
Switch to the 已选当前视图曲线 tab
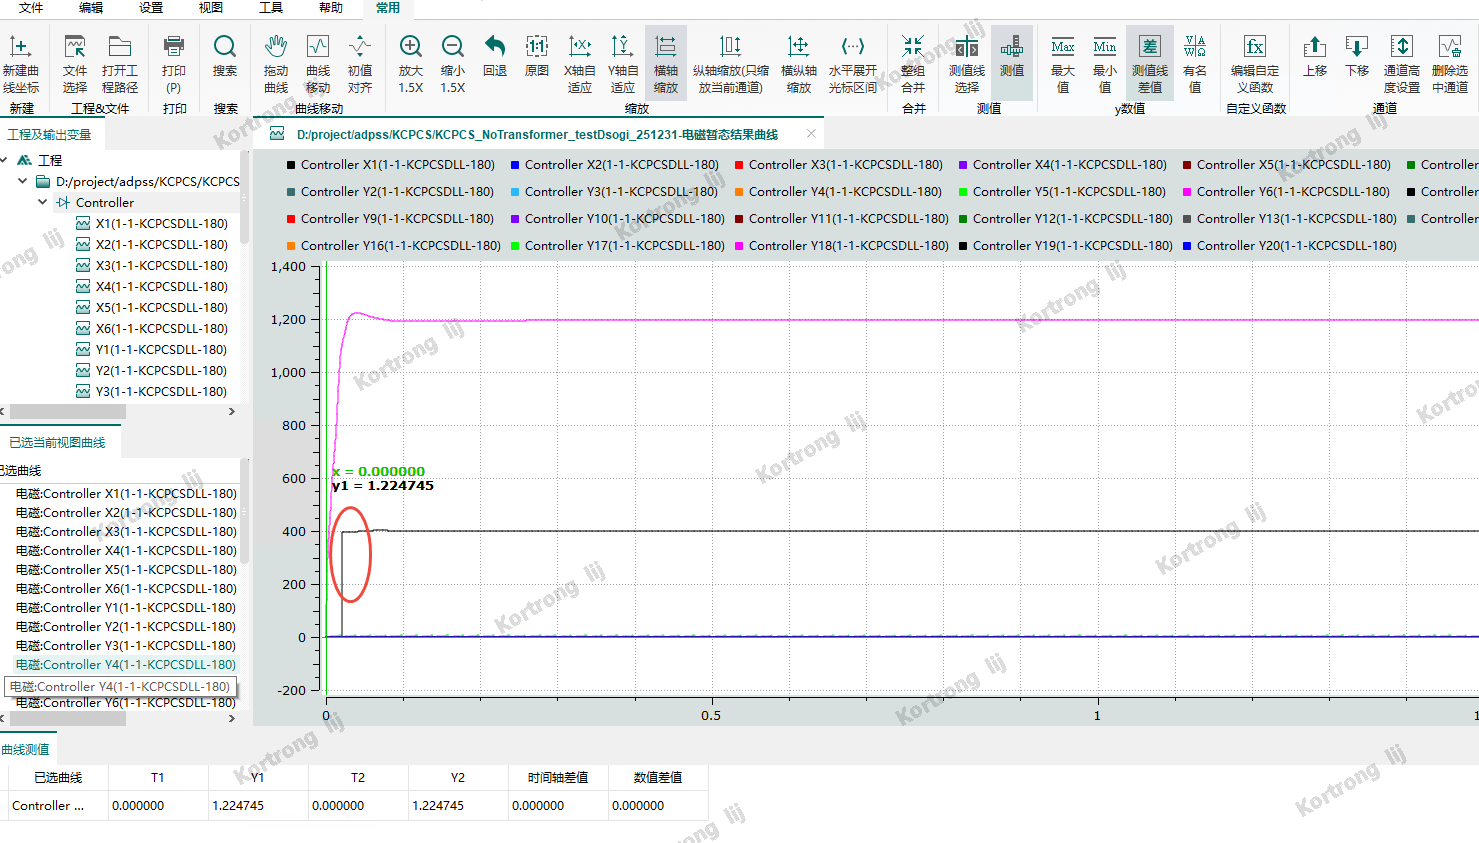pyautogui.click(x=57, y=442)
